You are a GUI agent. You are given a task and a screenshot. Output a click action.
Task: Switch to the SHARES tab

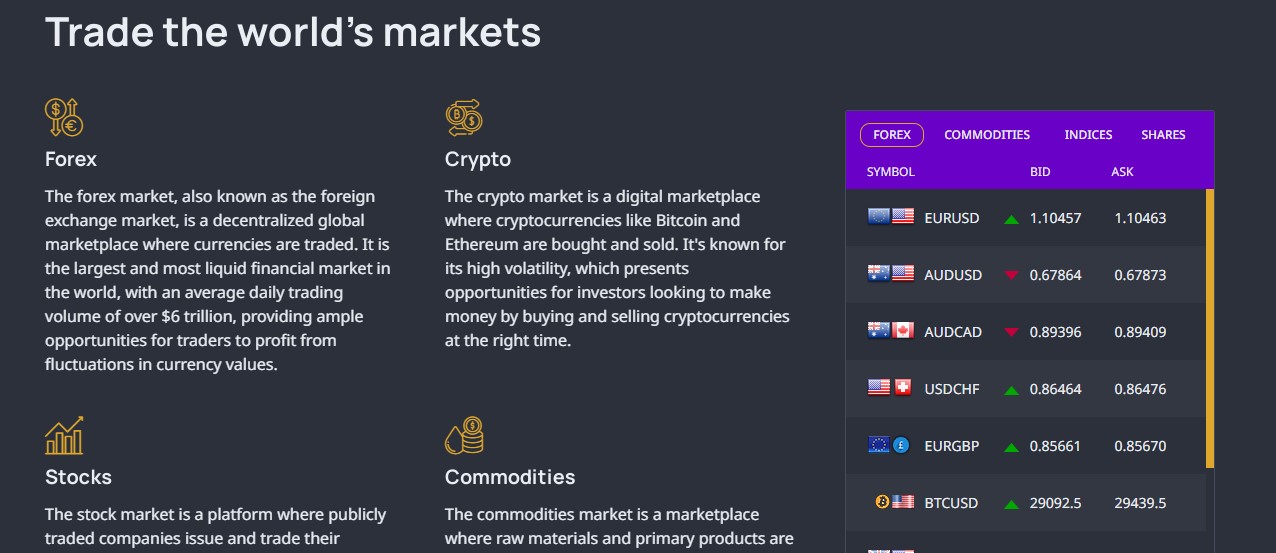1163,135
